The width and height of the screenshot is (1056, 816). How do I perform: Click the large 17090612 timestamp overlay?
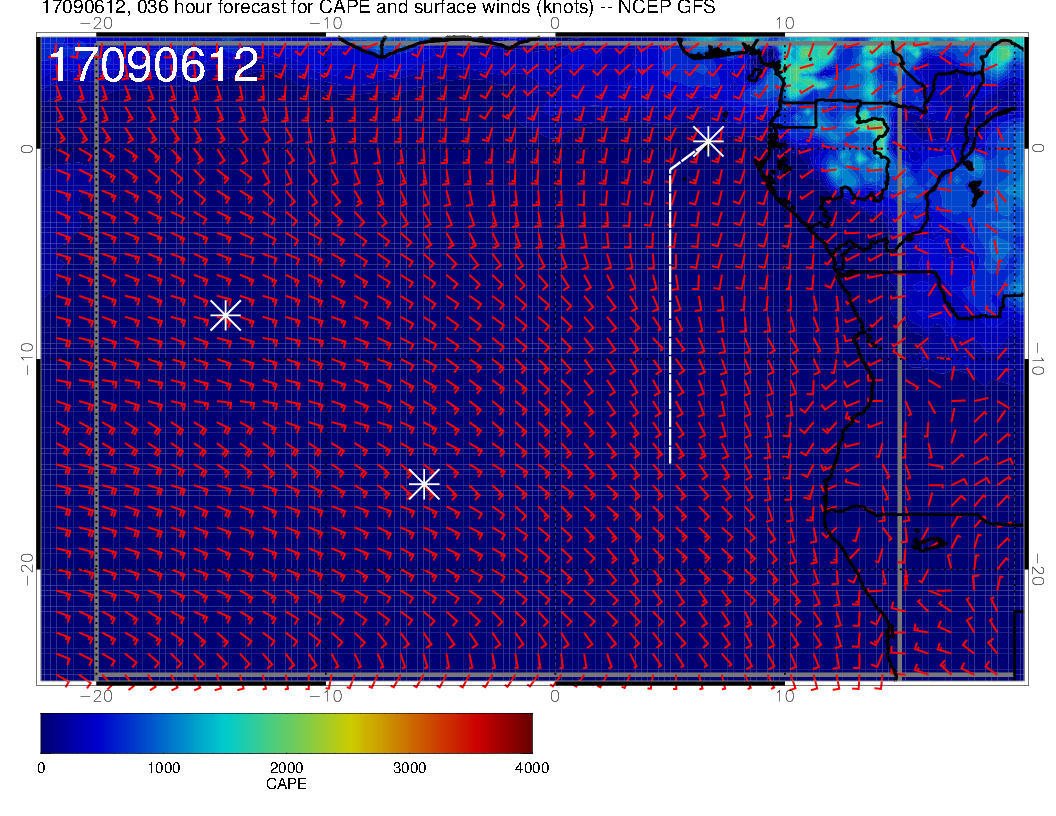pos(154,65)
